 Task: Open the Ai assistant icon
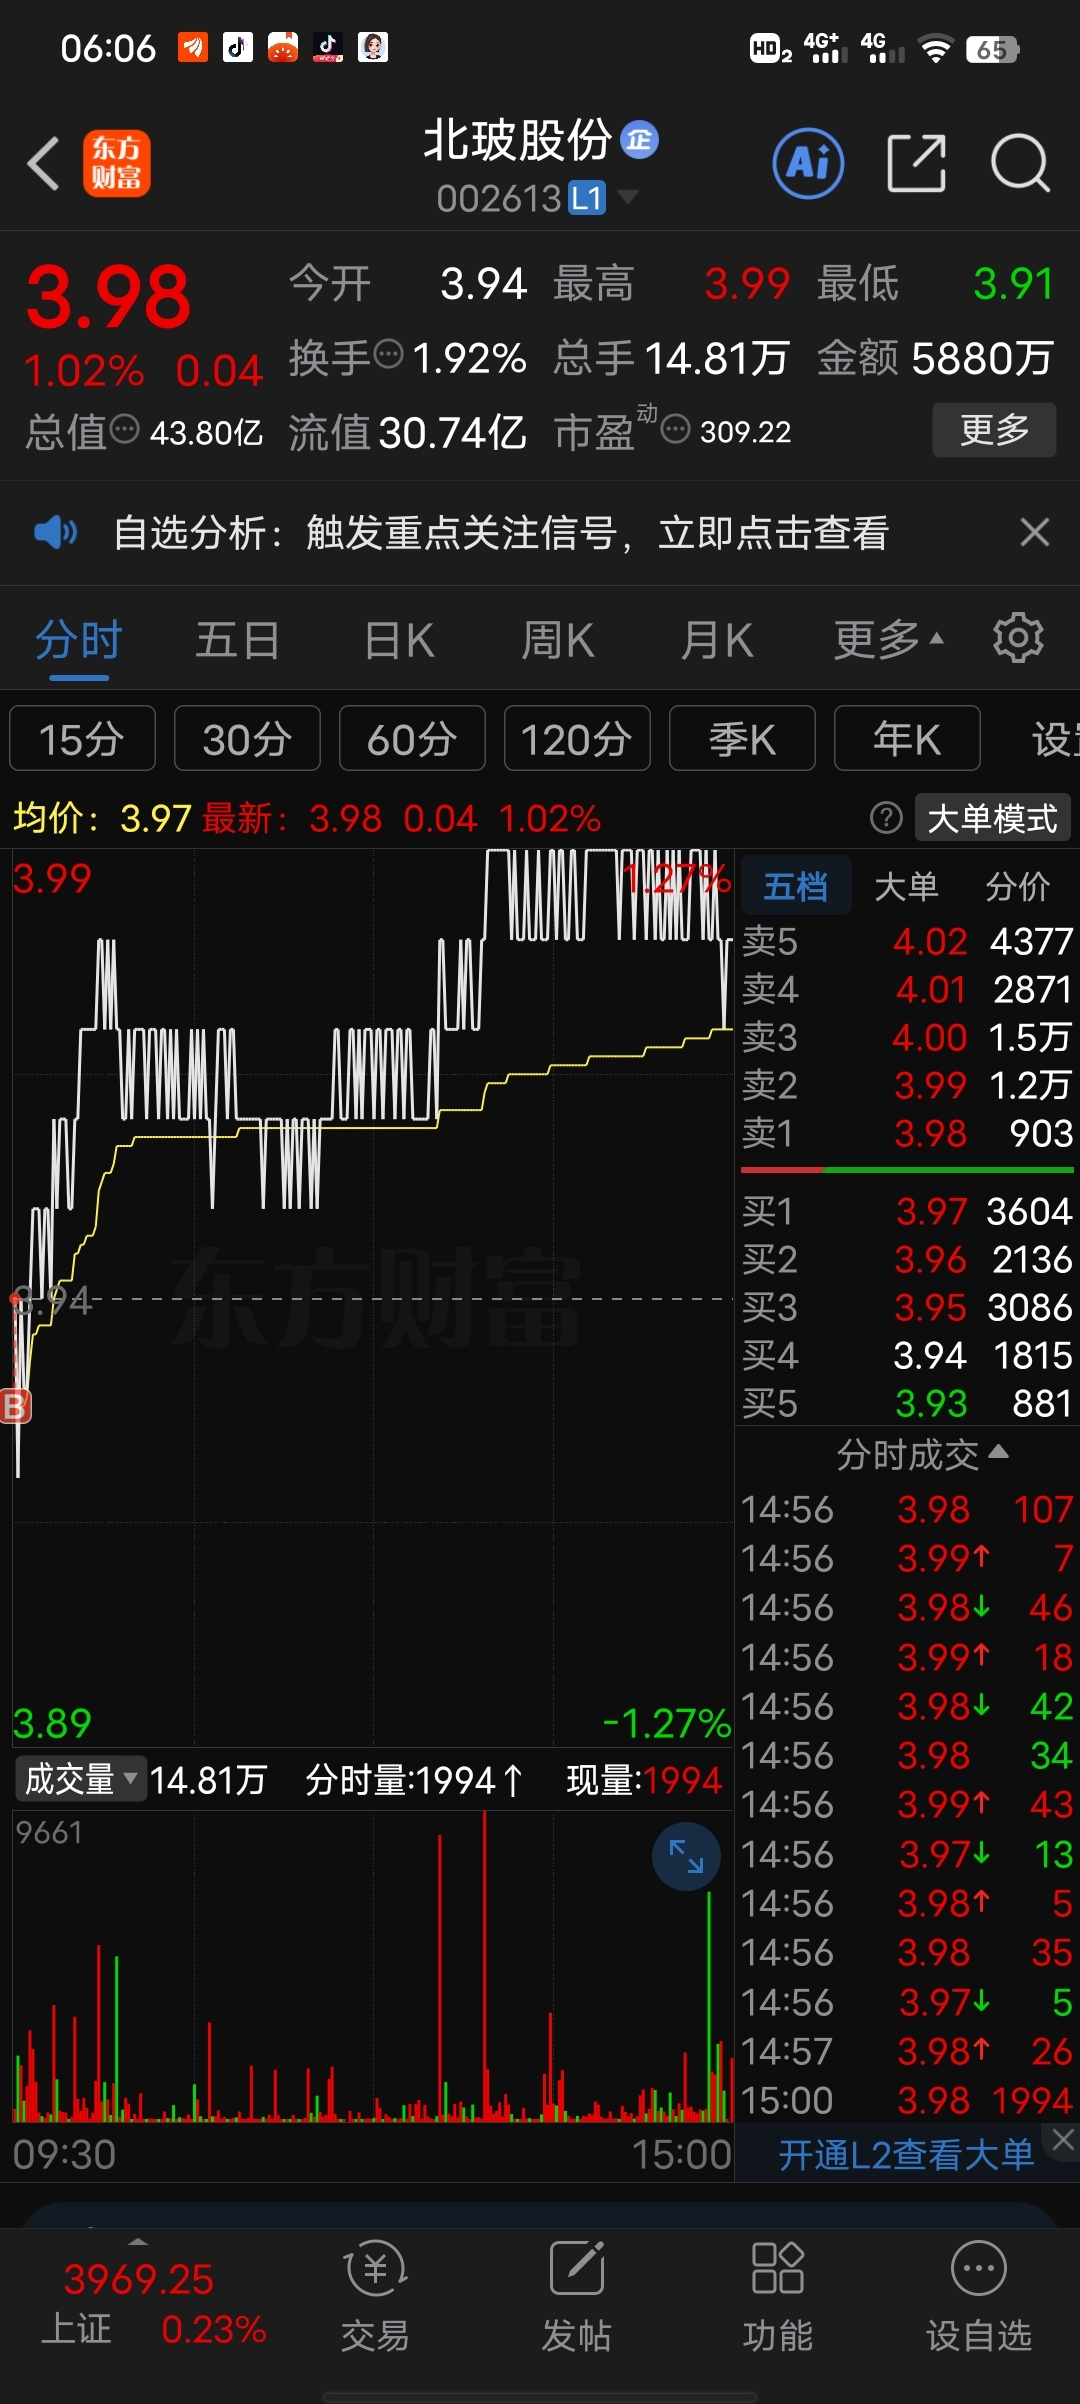click(808, 163)
